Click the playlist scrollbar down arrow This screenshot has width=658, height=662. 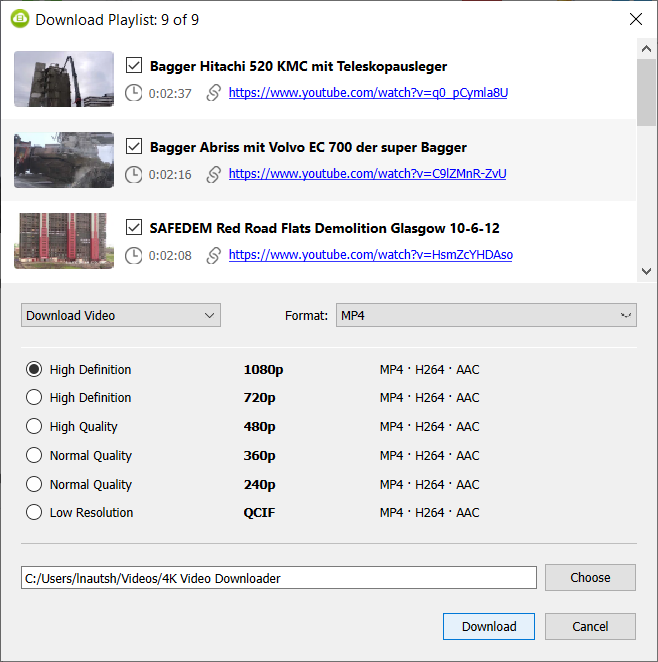point(646,271)
